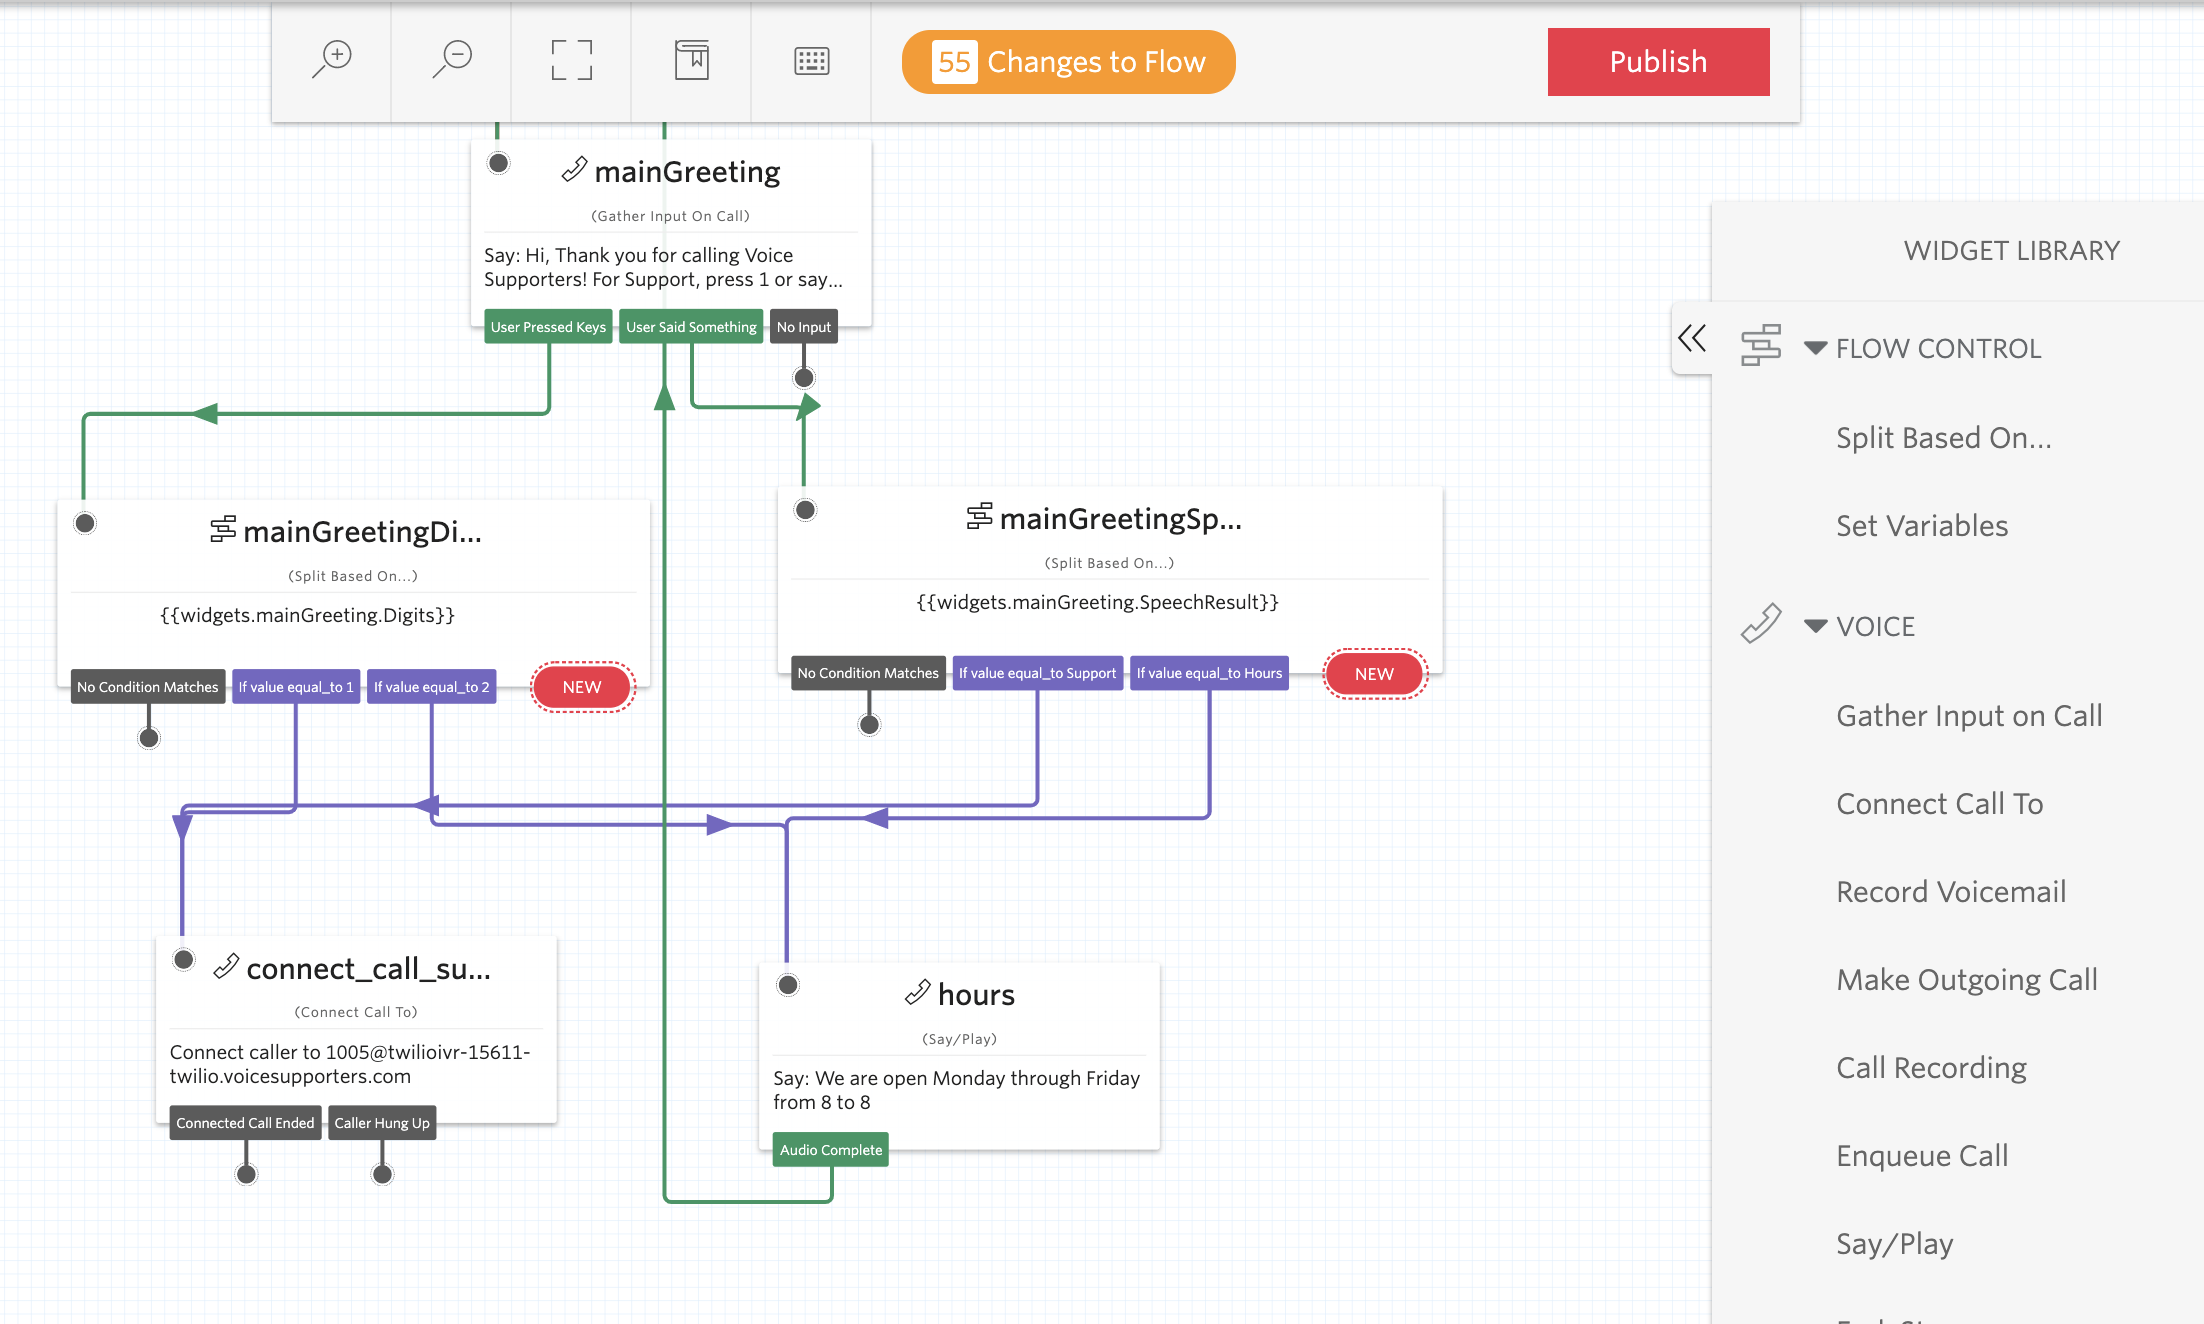Click User Said Something transition
The image size is (2204, 1324).
coord(691,327)
